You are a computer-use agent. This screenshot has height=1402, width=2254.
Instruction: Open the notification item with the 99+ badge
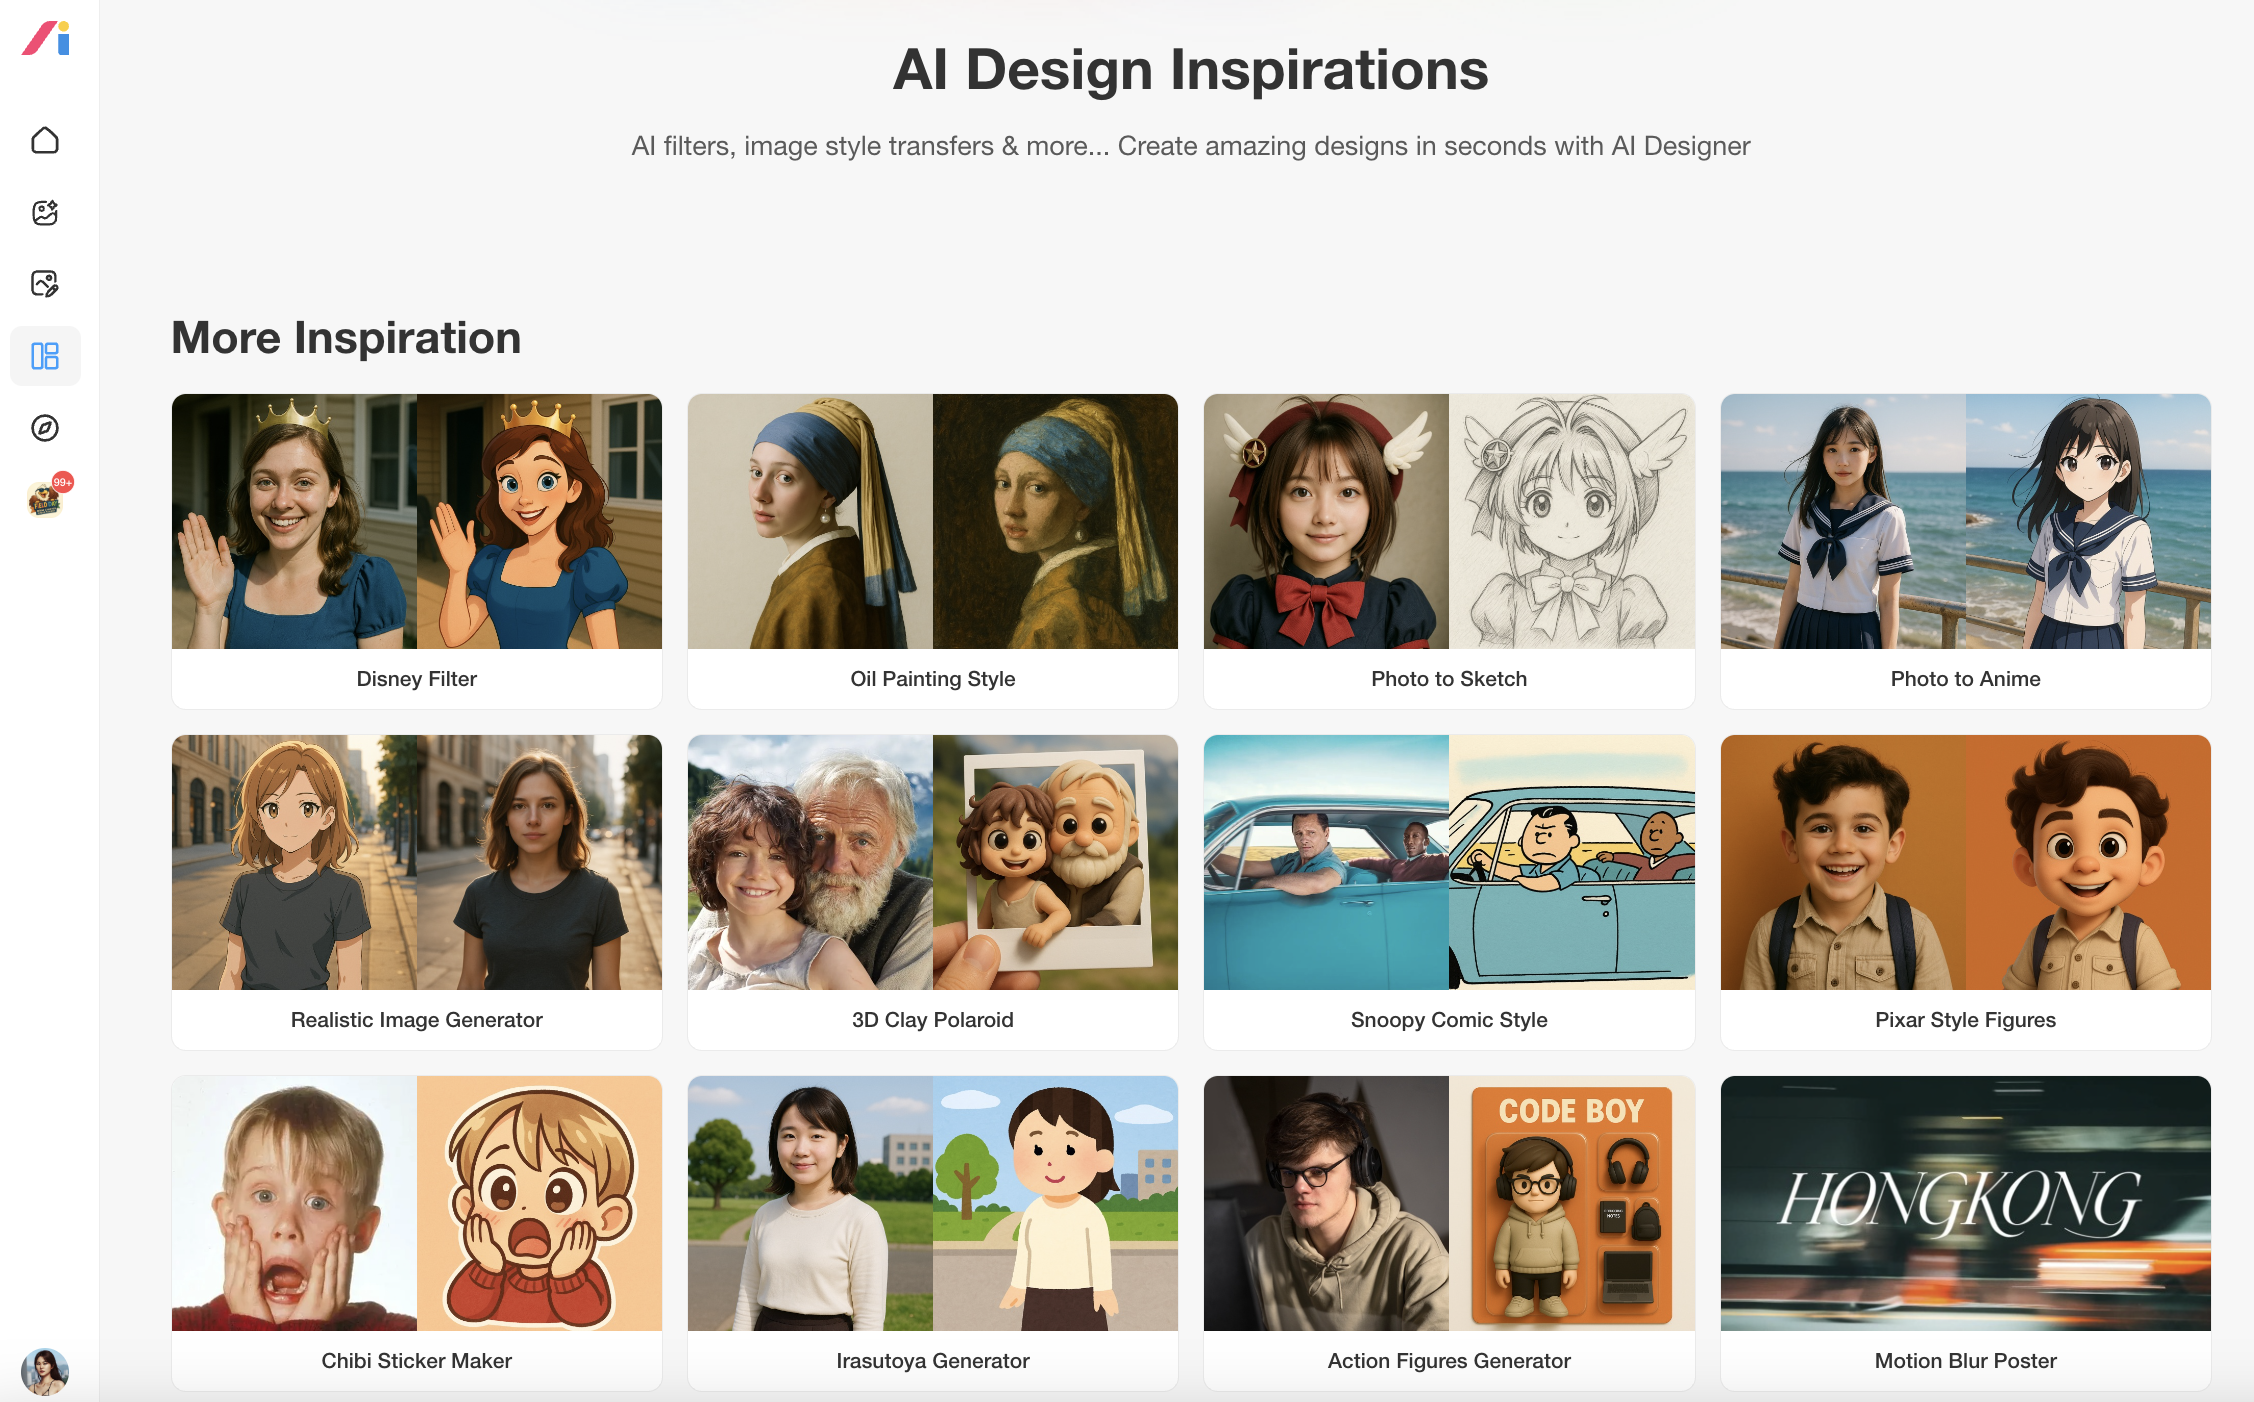pyautogui.click(x=45, y=498)
